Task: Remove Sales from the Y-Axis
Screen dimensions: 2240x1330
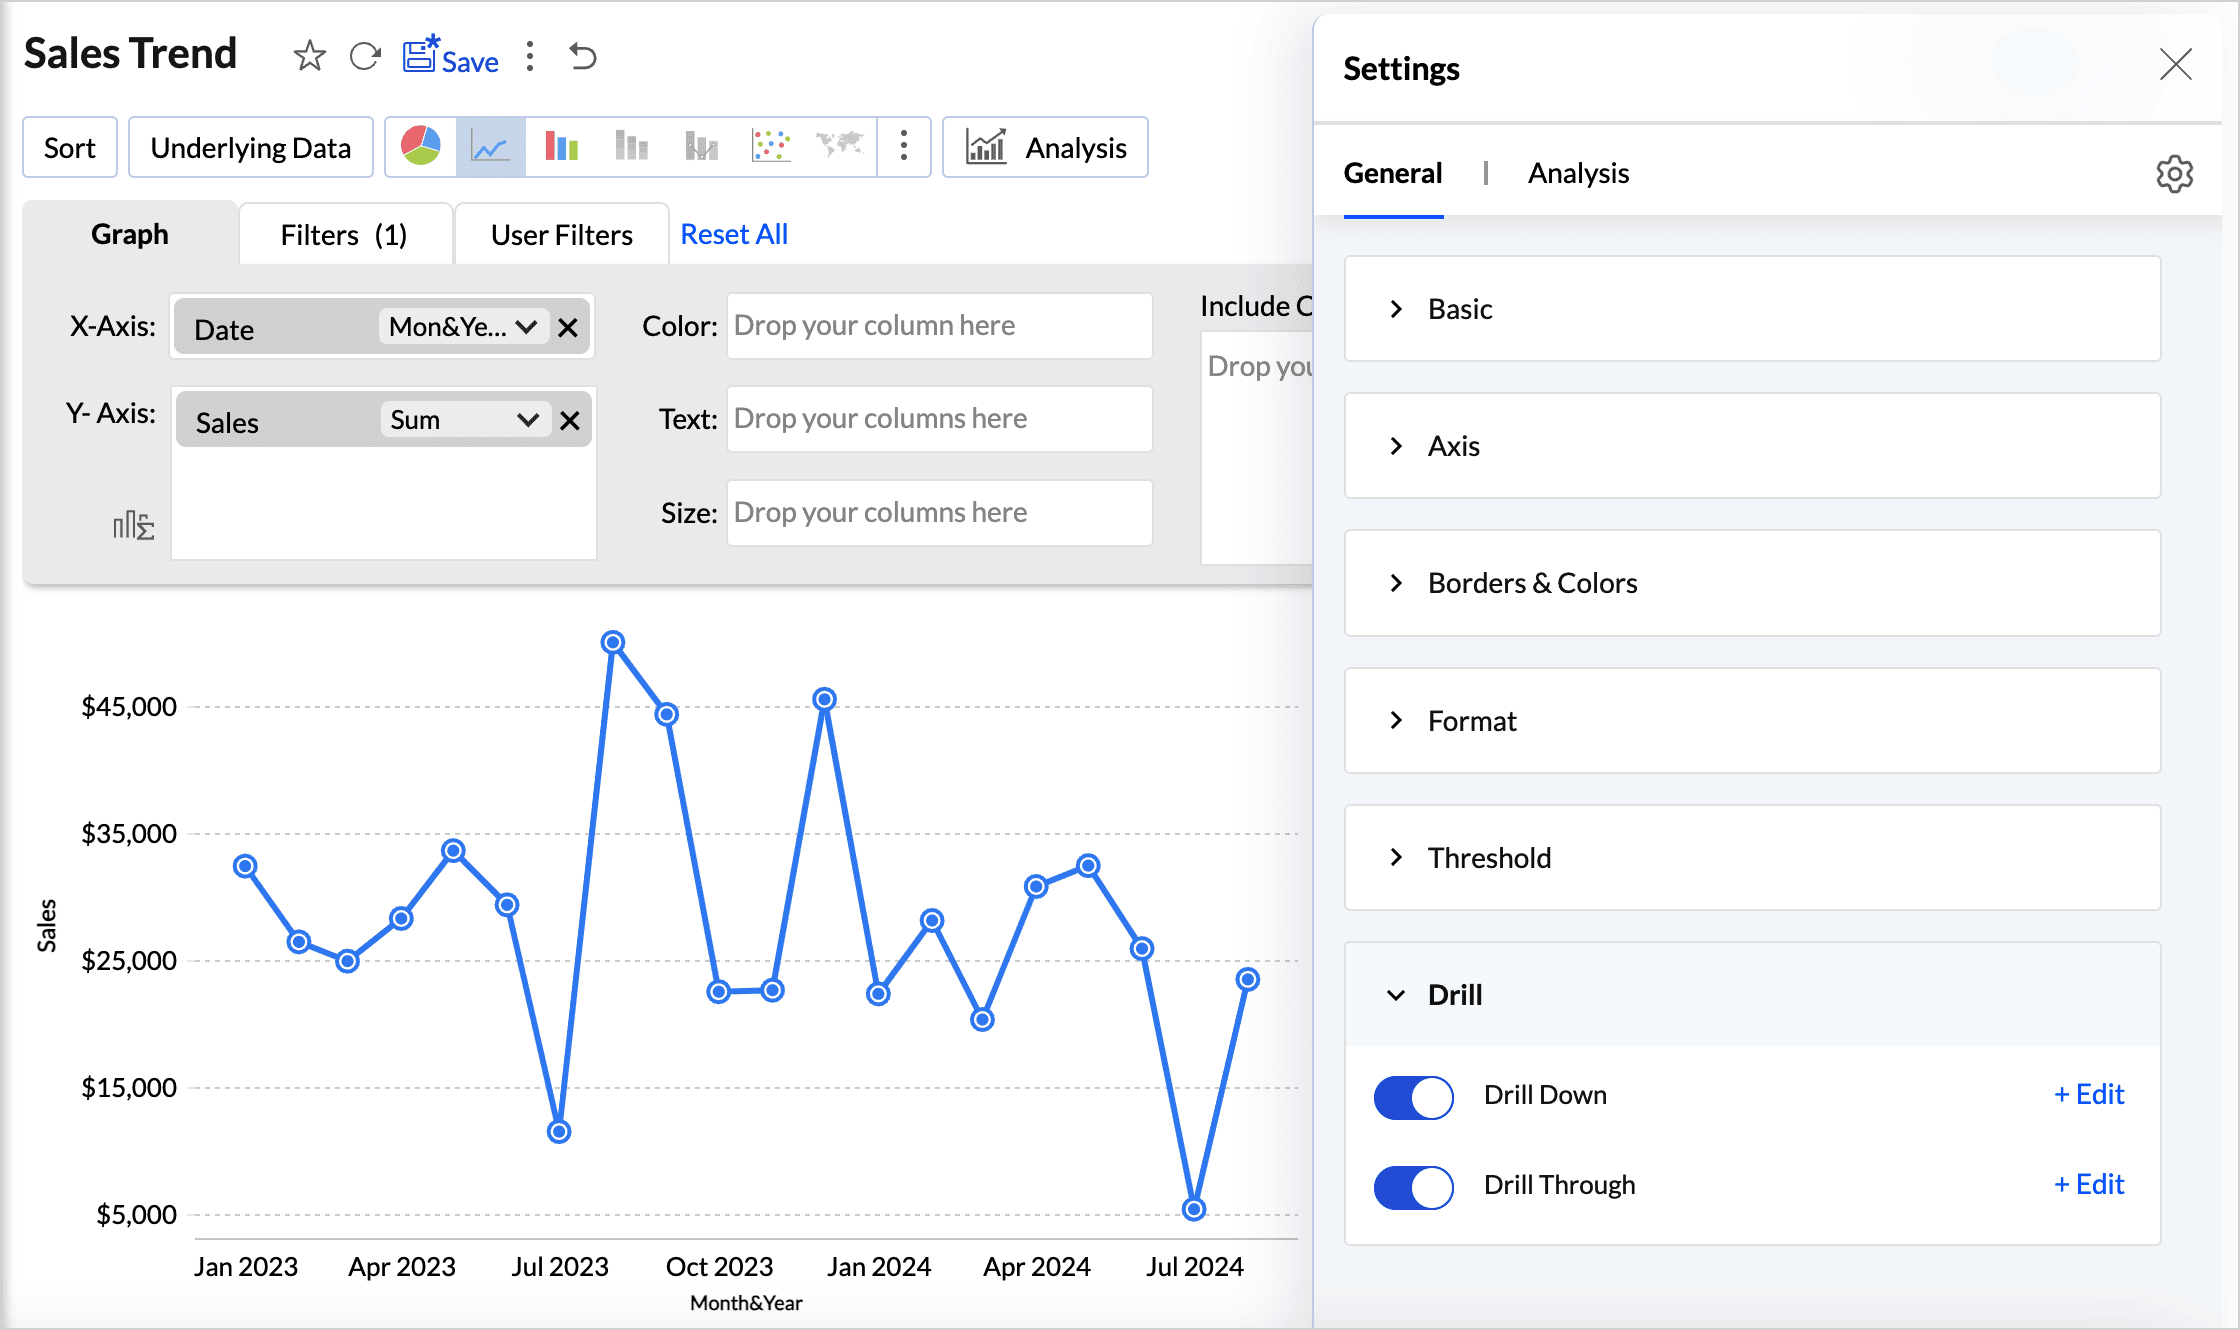Action: tap(569, 420)
